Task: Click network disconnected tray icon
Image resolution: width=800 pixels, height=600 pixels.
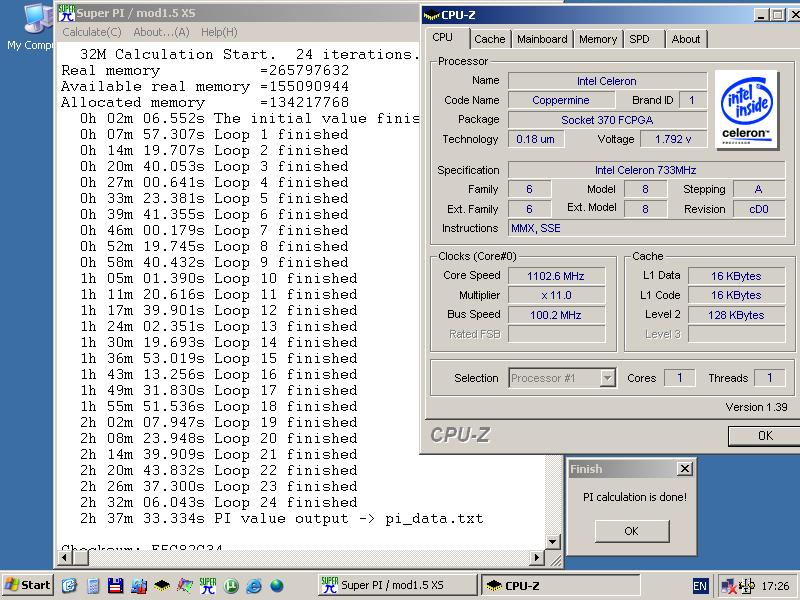Action: pyautogui.click(x=729, y=586)
